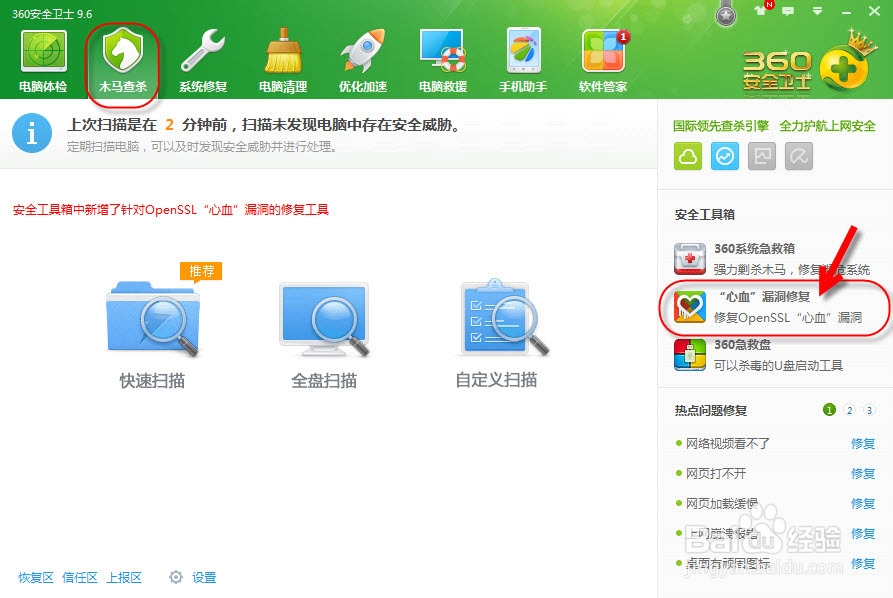
Task: Start 自定义扫描 custom scan
Action: pyautogui.click(x=497, y=333)
